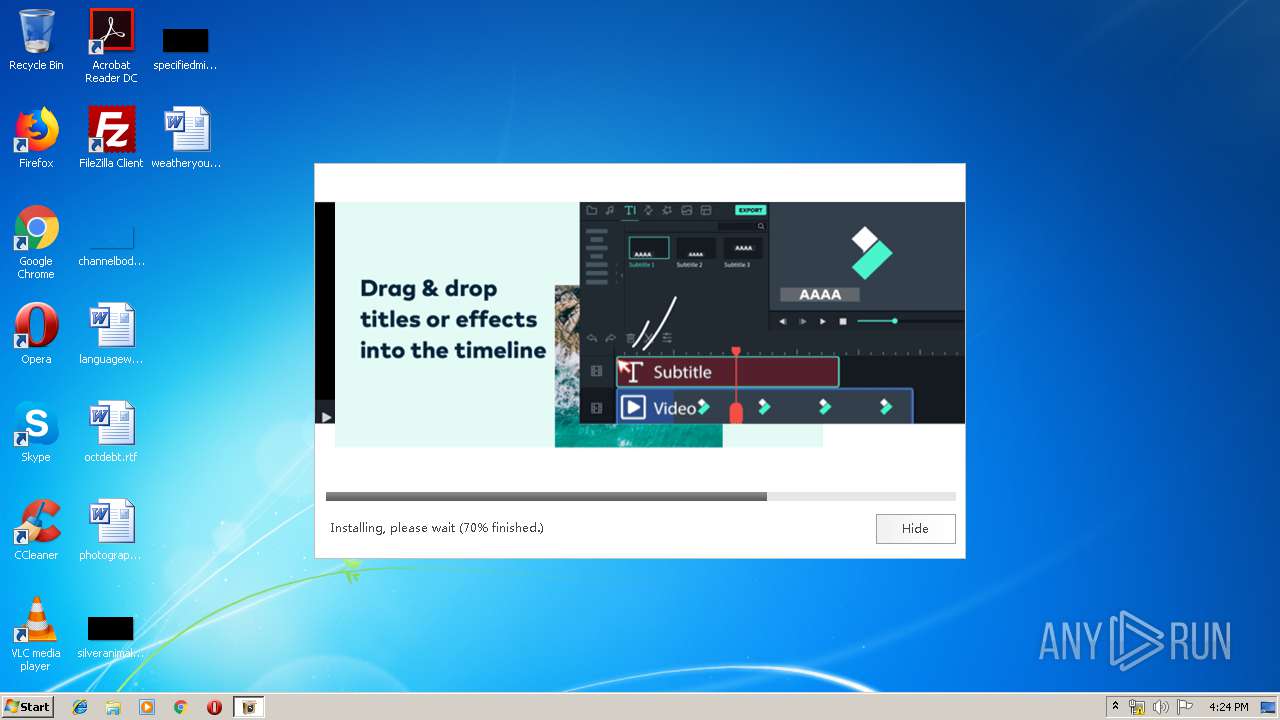Viewport: 1280px width, 720px height.
Task: Click the installing status text
Action: click(x=437, y=528)
